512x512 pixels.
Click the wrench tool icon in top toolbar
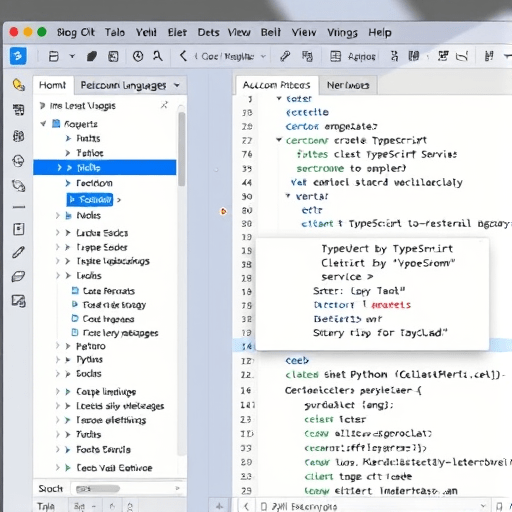[x=285, y=56]
